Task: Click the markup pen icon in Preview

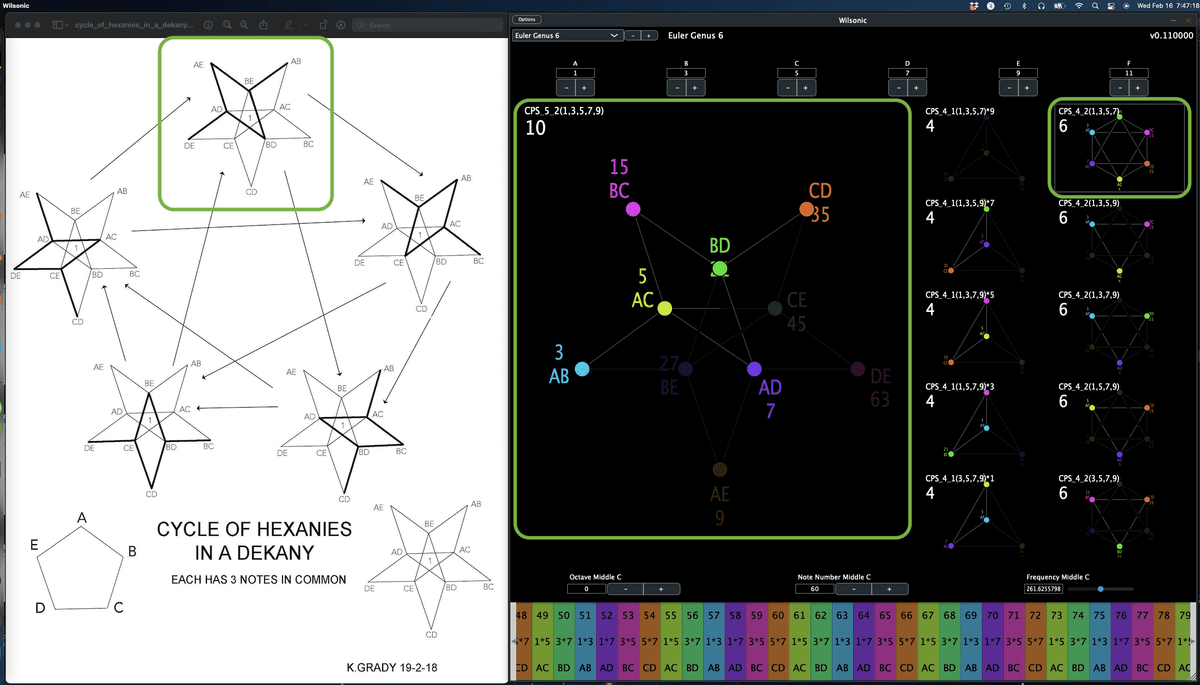Action: click(x=288, y=24)
